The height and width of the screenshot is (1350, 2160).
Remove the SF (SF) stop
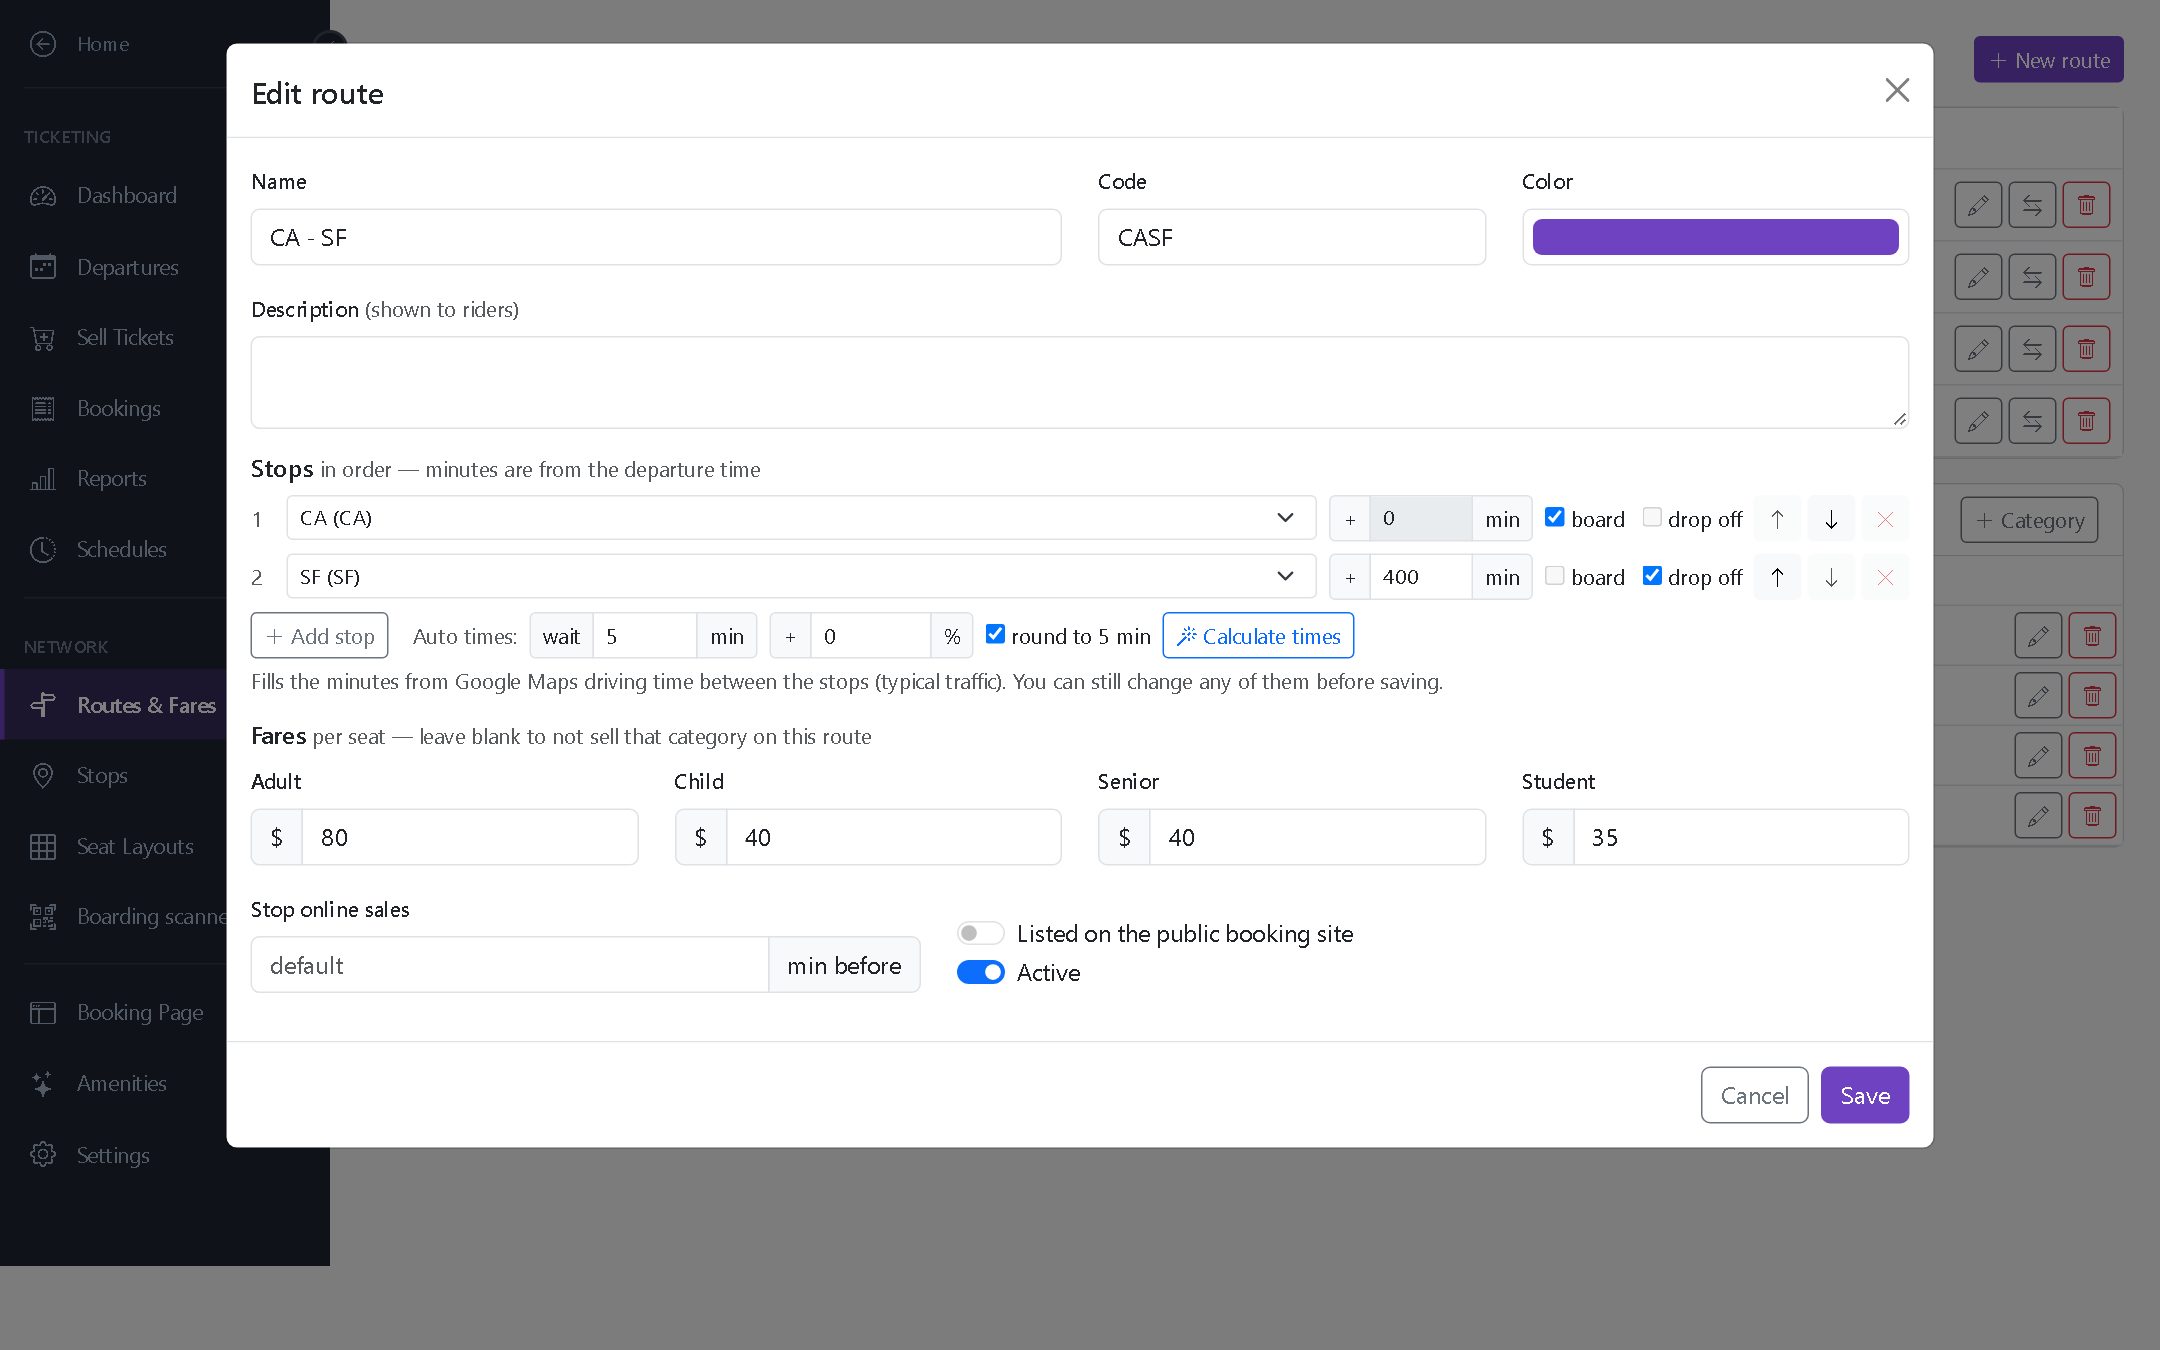point(1885,577)
